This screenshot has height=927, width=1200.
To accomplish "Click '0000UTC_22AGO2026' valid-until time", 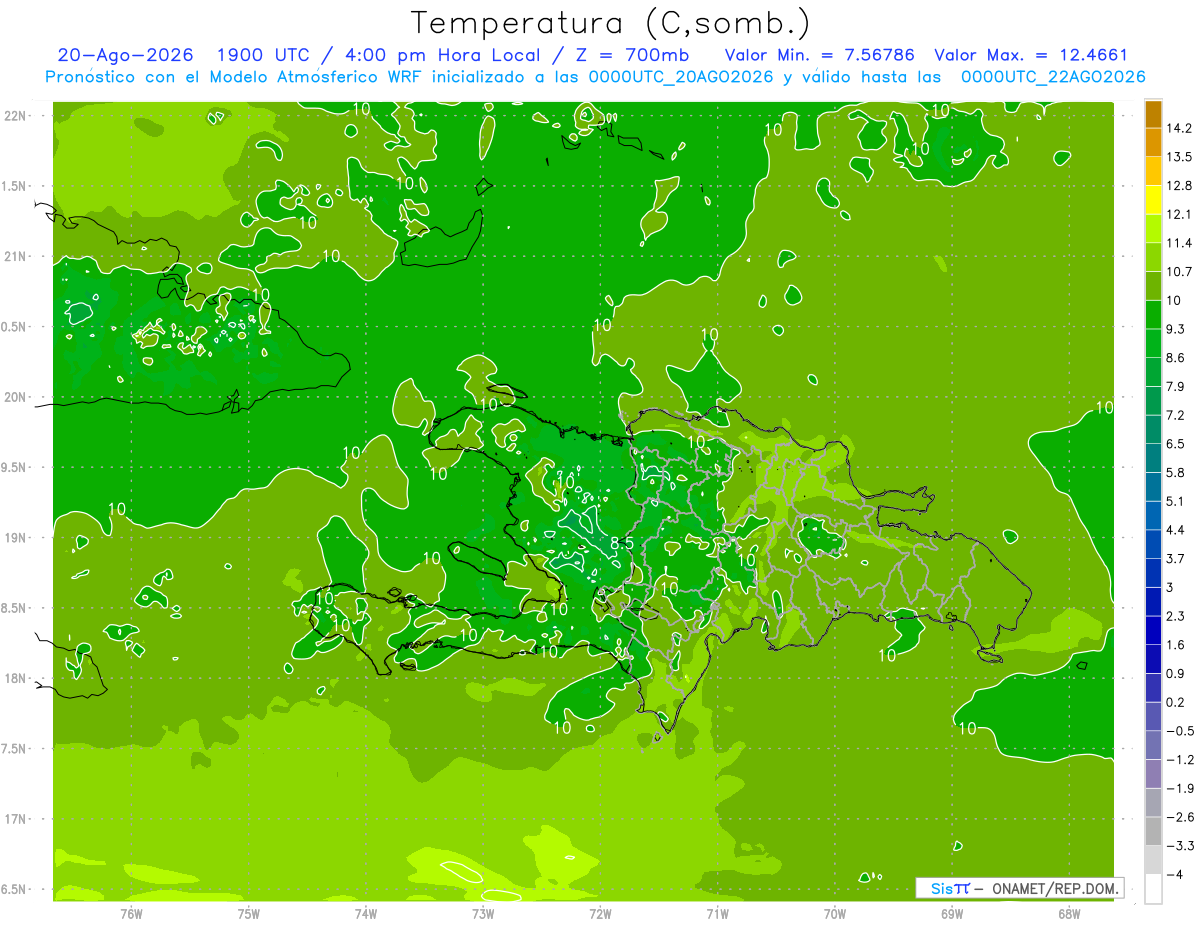I will 1053,77.
